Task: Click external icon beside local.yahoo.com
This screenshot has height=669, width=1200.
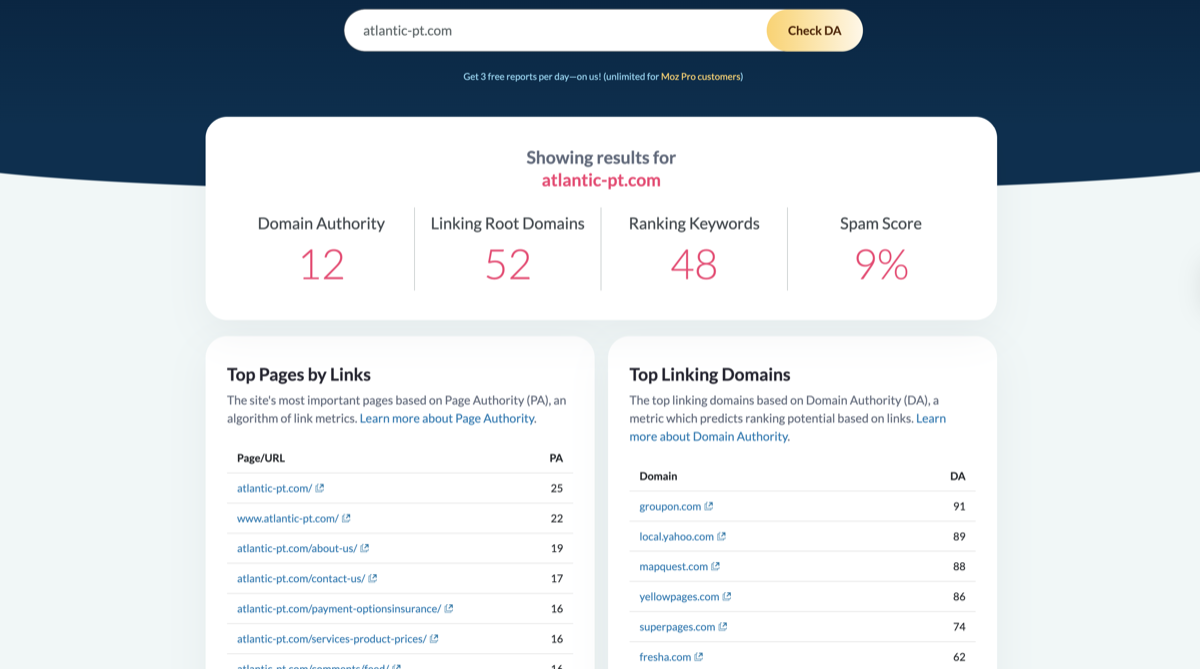Action: [x=722, y=536]
